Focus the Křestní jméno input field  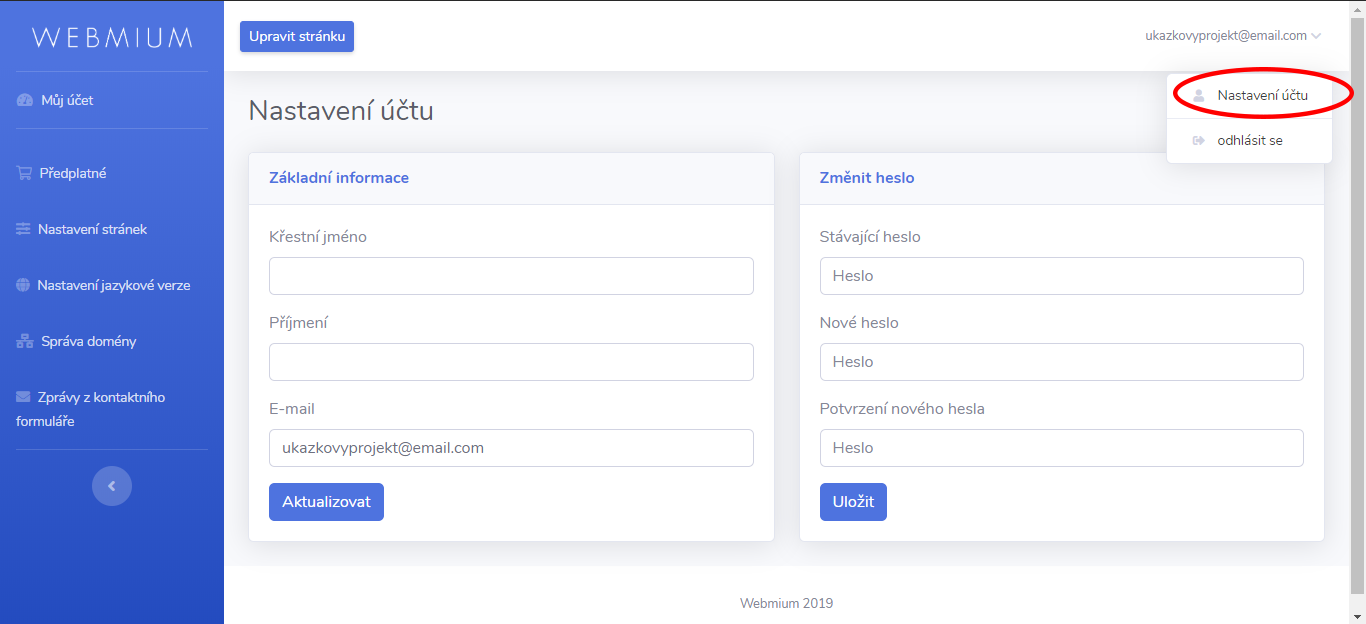(511, 276)
